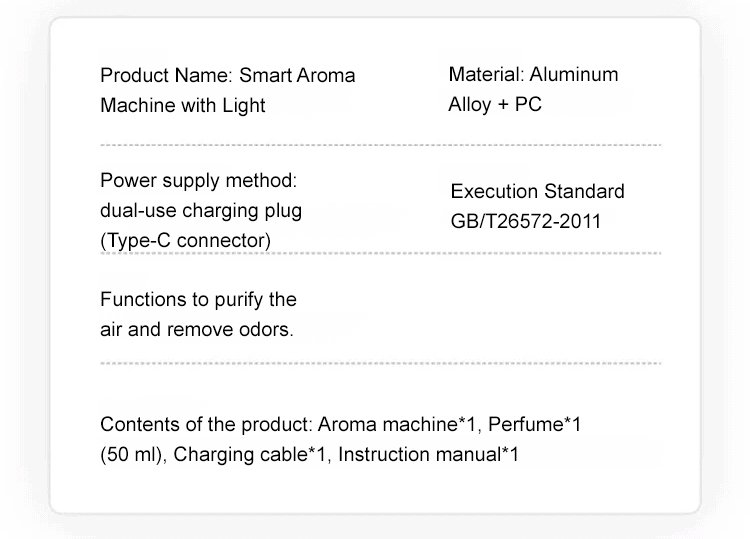Click the '(50 ml)' volume text
Screen dimensions: 750x539
(x=135, y=455)
